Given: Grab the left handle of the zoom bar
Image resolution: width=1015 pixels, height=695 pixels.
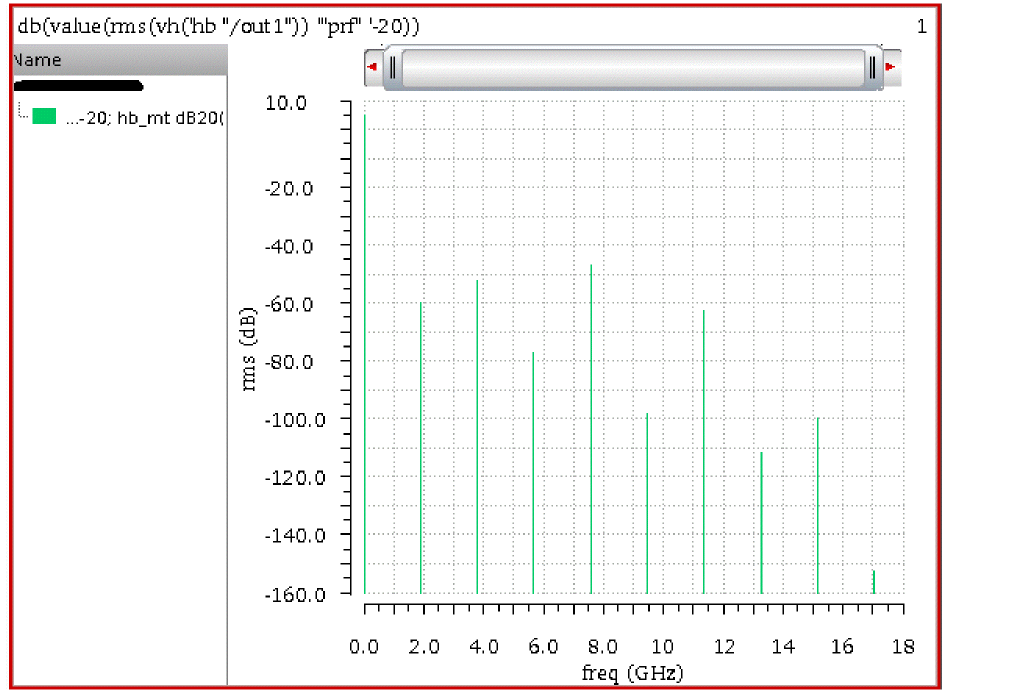Looking at the screenshot, I should coord(392,67).
